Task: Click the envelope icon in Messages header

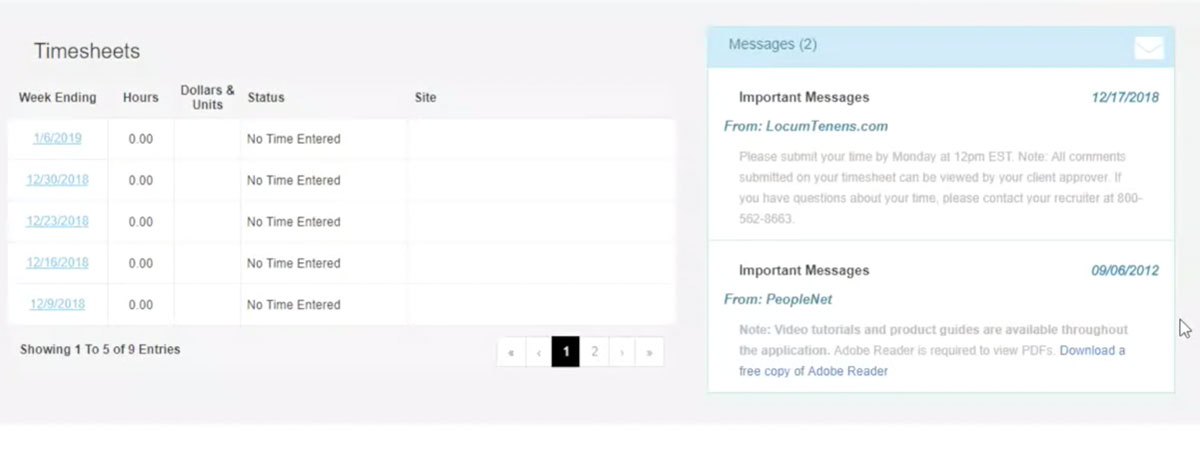Action: (1149, 48)
